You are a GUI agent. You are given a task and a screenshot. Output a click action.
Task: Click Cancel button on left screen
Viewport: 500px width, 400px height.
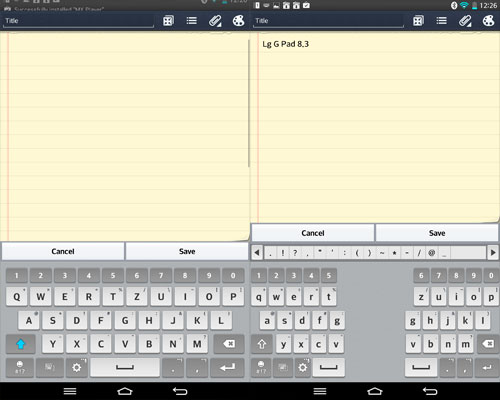coord(63,251)
